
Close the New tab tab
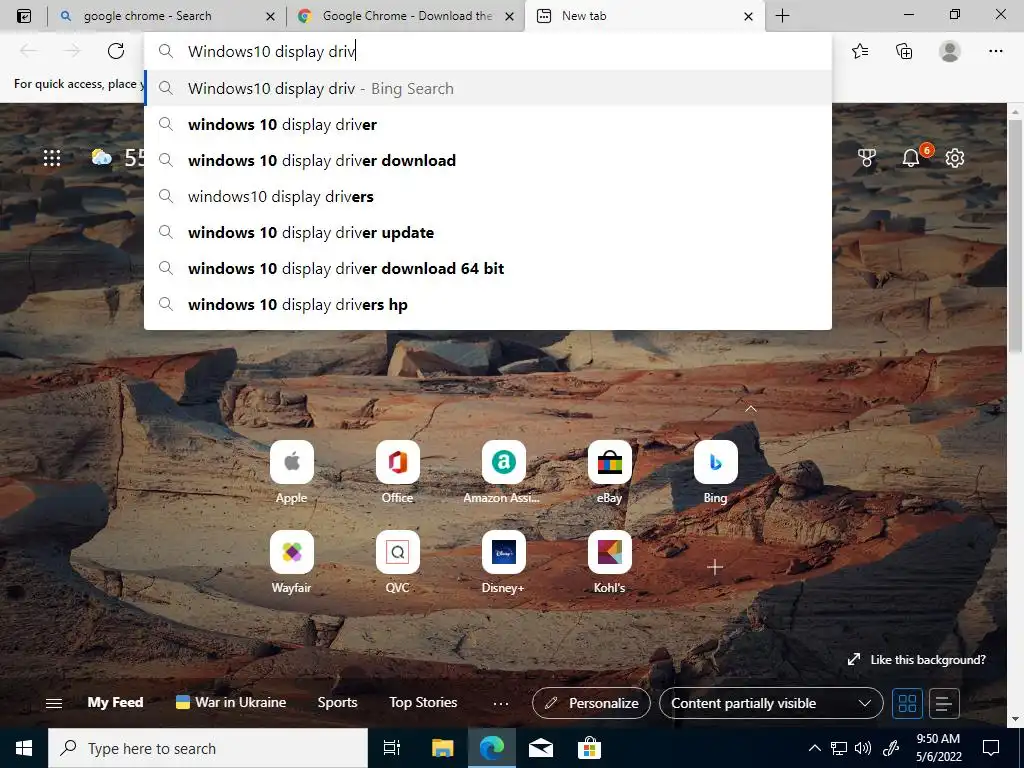click(748, 16)
